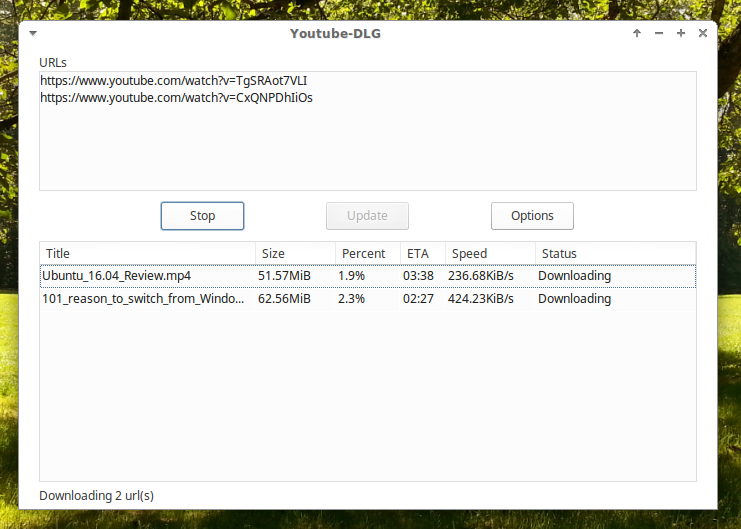Viewport: 741px width, 529px height.
Task: Click the Status column header
Action: (615, 253)
